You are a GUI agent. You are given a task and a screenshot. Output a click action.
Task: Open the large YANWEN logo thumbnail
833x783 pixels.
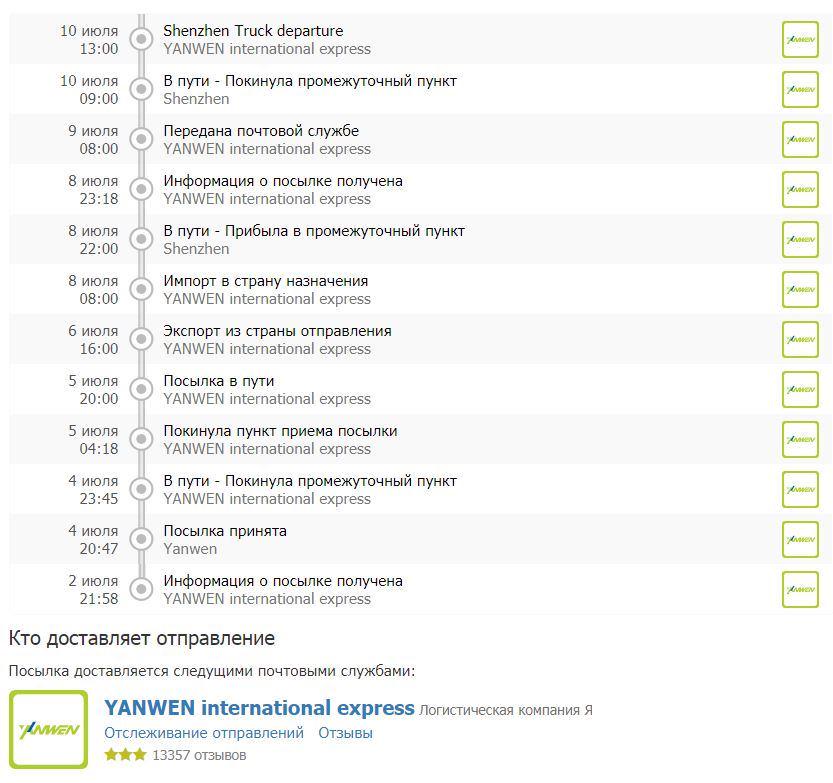(x=48, y=730)
